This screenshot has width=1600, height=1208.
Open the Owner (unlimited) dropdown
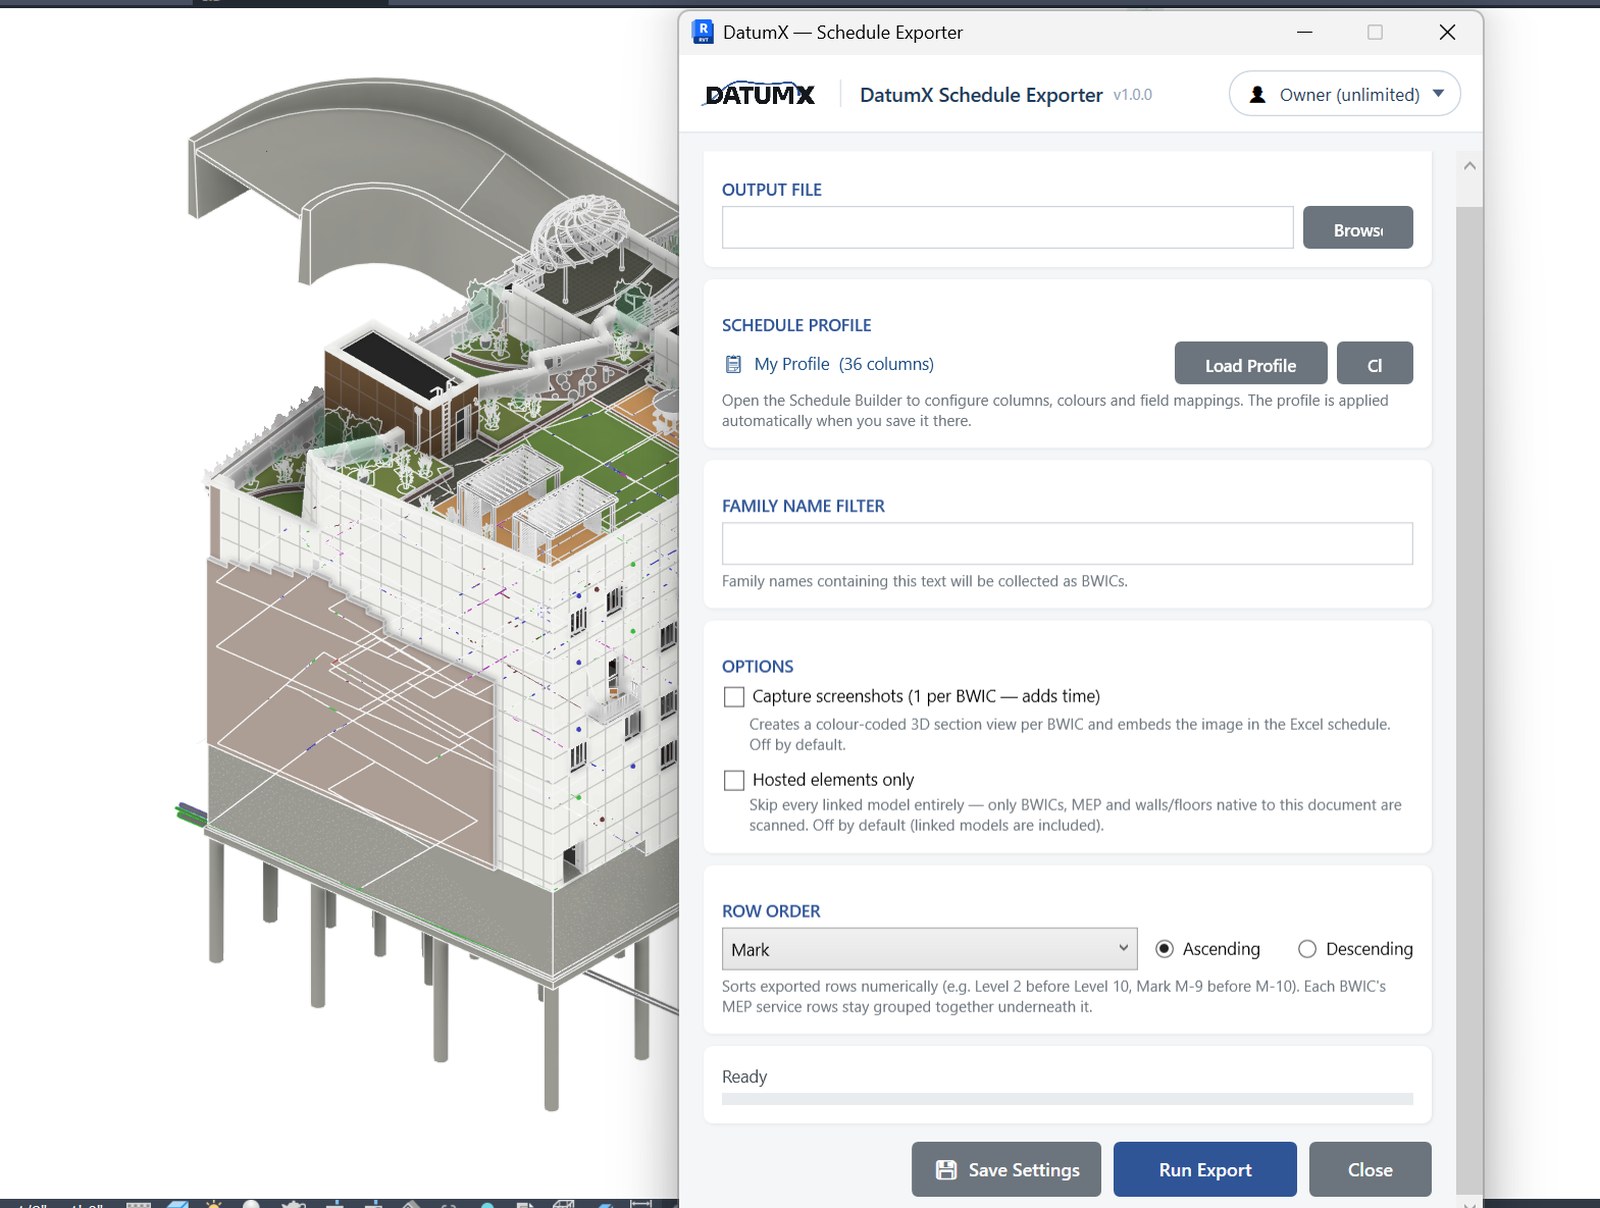[x=1344, y=94]
